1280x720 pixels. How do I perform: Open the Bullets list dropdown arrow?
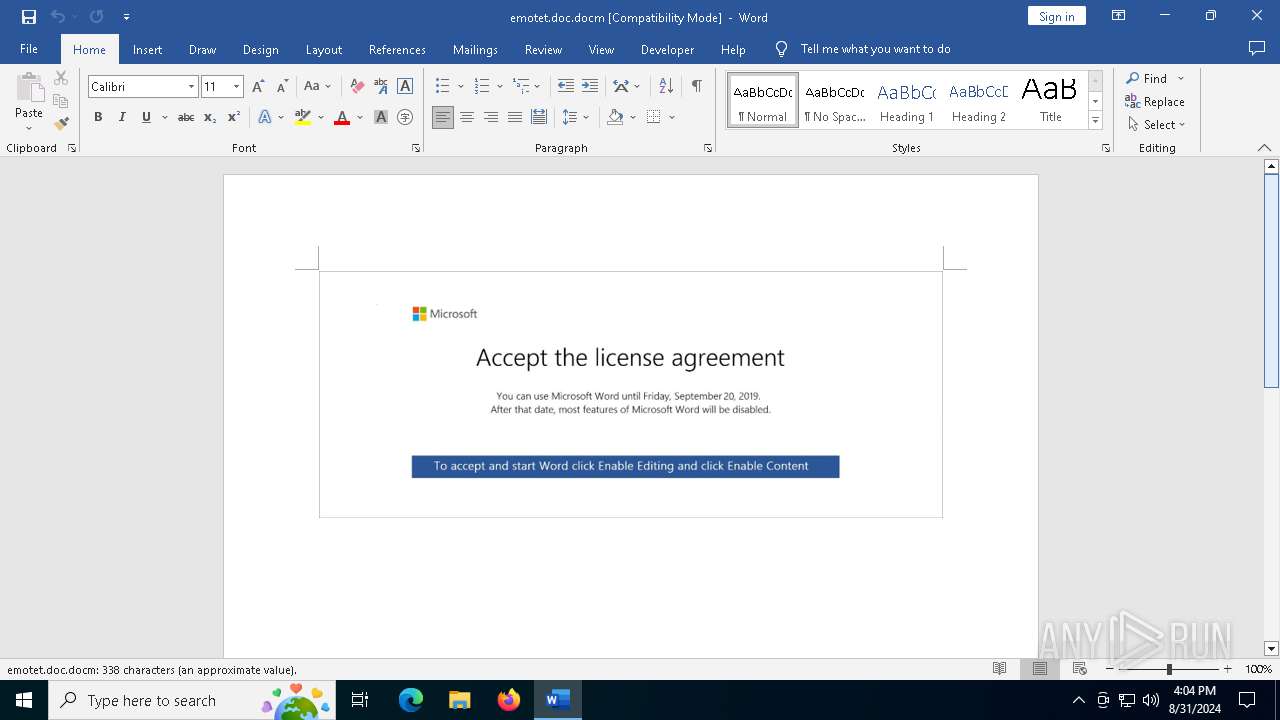point(460,87)
